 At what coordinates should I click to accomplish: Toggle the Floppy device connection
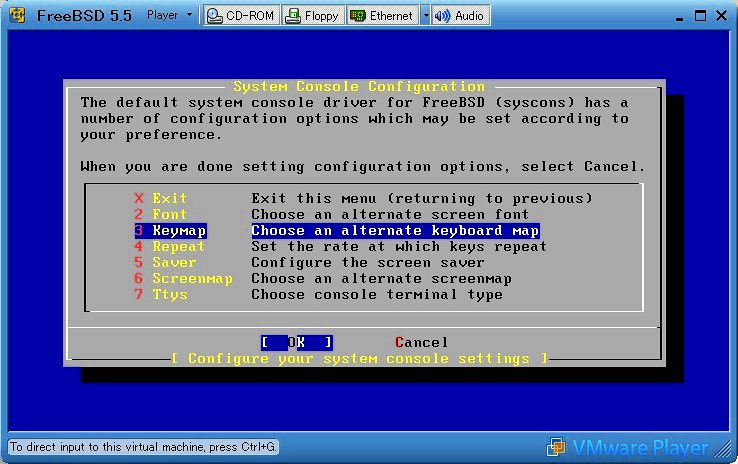coord(312,16)
